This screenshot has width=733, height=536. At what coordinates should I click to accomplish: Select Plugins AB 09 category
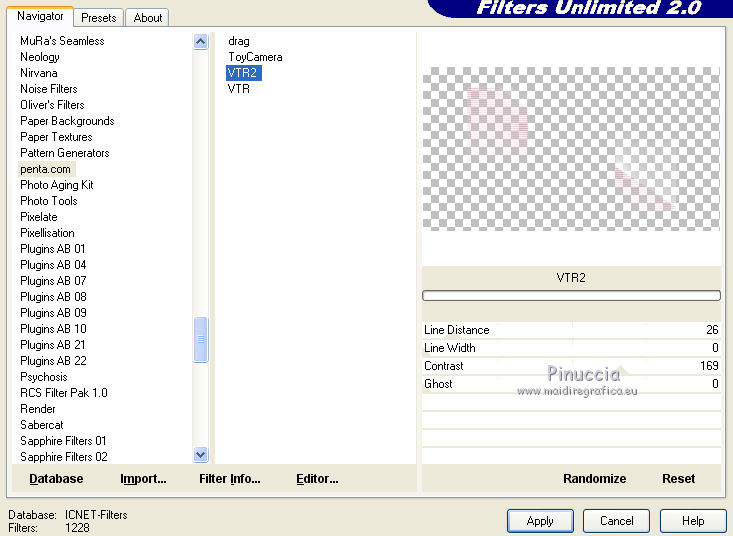click(53, 313)
